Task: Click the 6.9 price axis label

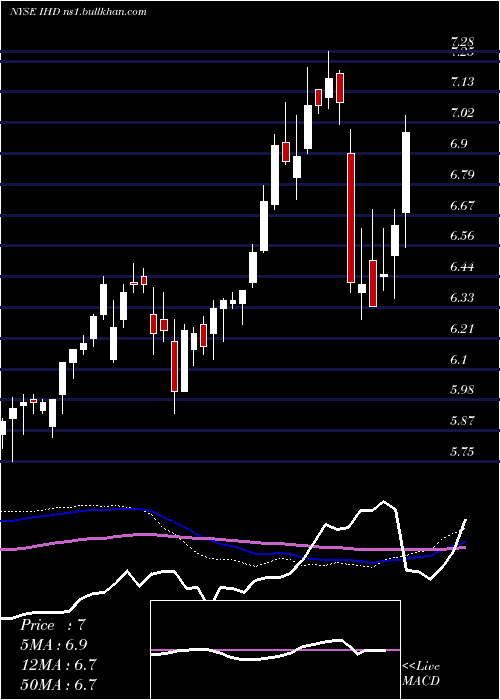Action: pos(459,144)
